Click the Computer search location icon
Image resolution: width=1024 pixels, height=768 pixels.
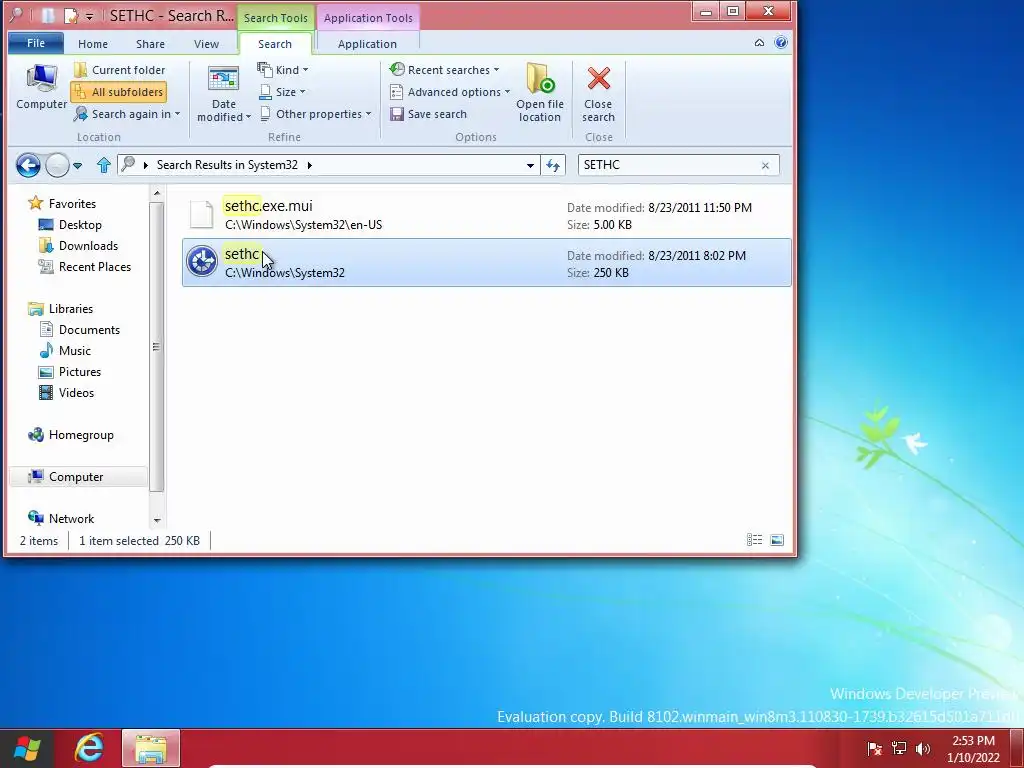click(41, 87)
